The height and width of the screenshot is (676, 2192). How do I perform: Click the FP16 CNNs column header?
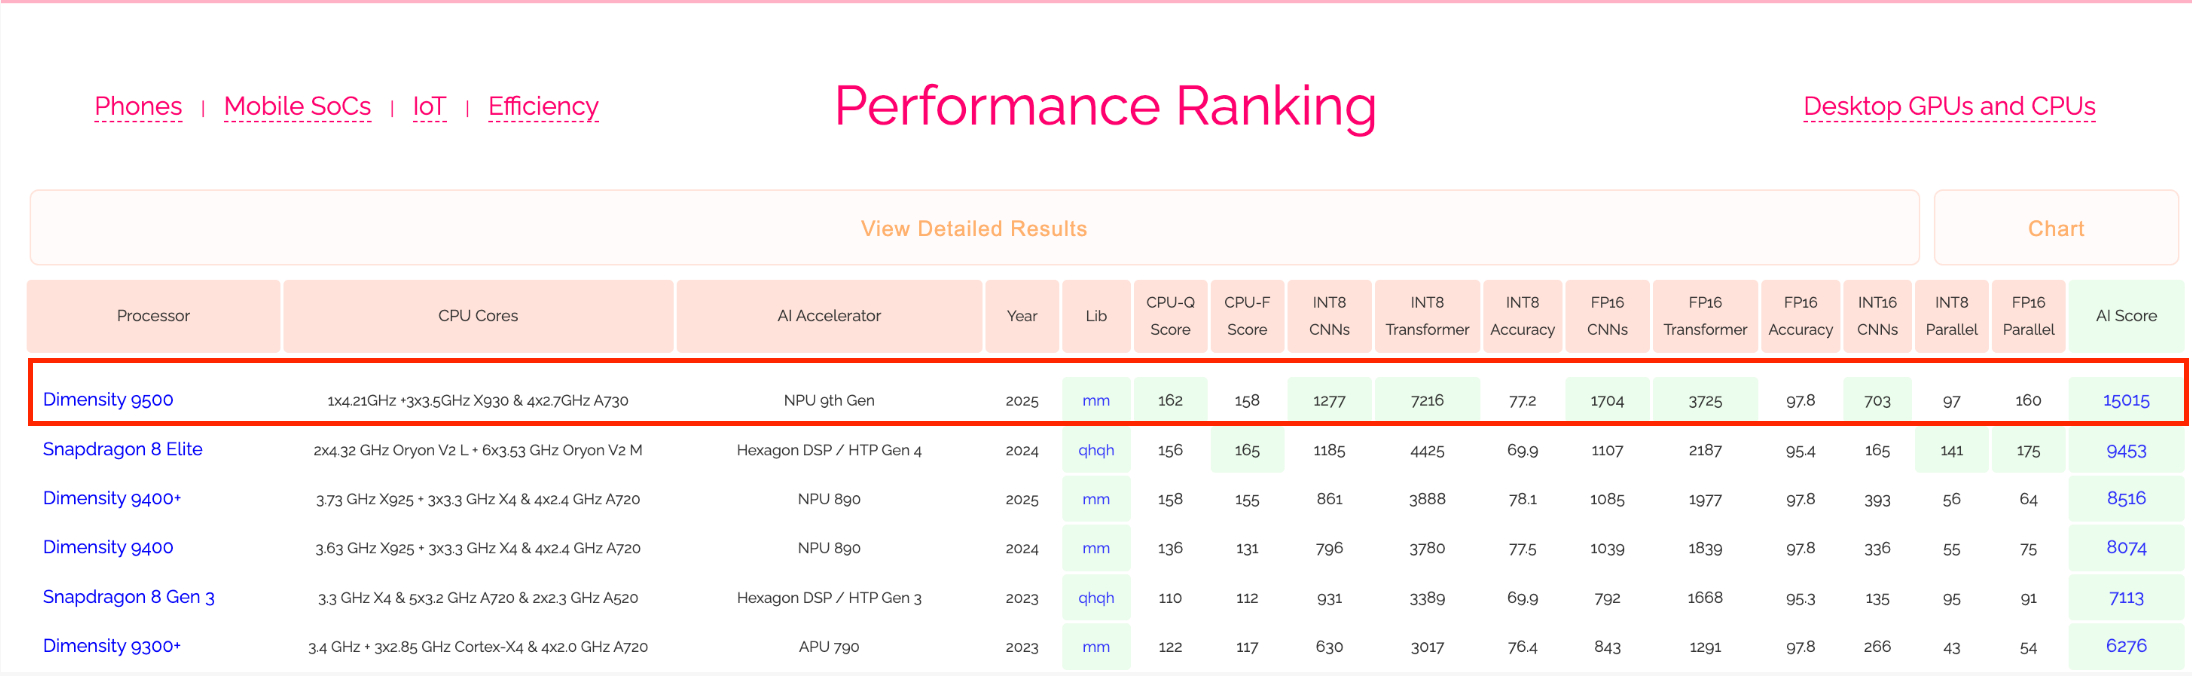pyautogui.click(x=1607, y=316)
